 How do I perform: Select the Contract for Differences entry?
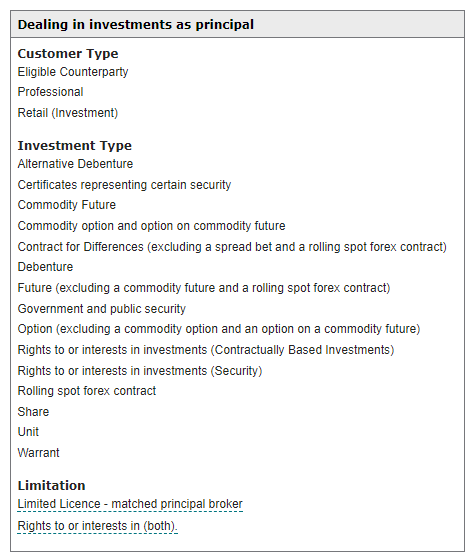[x=232, y=247]
